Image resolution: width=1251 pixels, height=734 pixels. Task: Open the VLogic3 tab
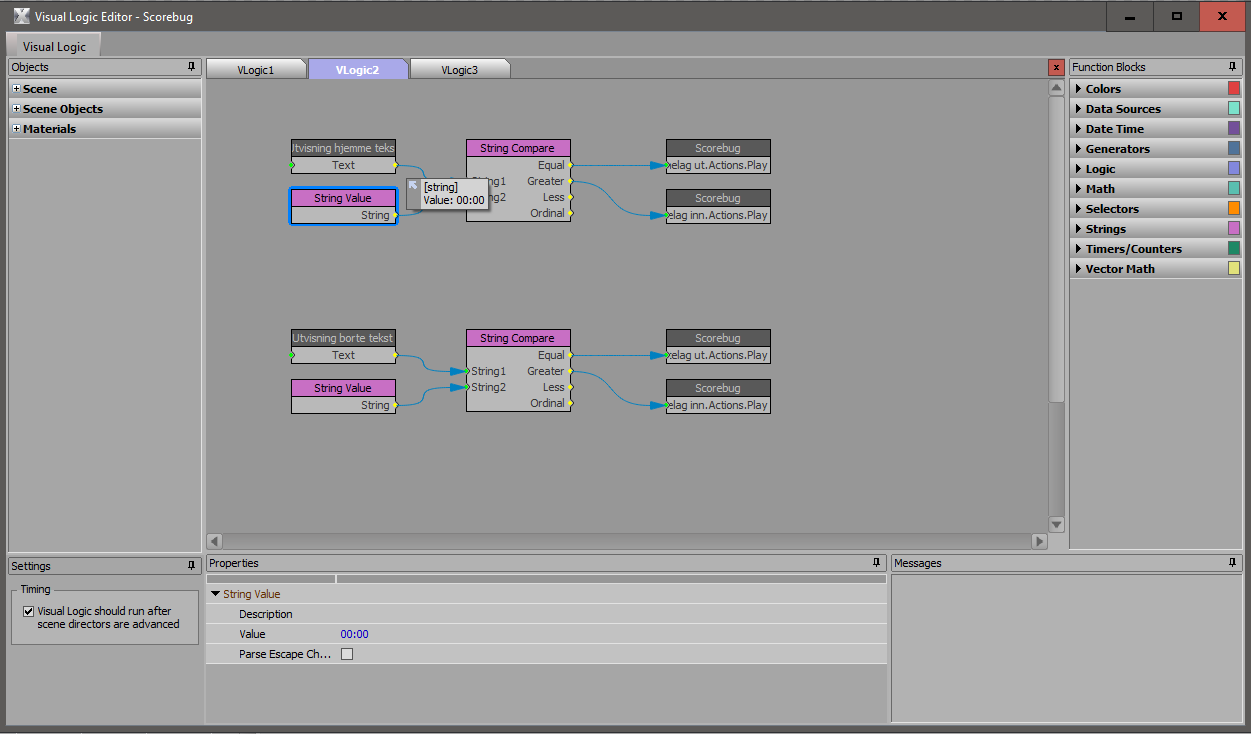click(459, 70)
